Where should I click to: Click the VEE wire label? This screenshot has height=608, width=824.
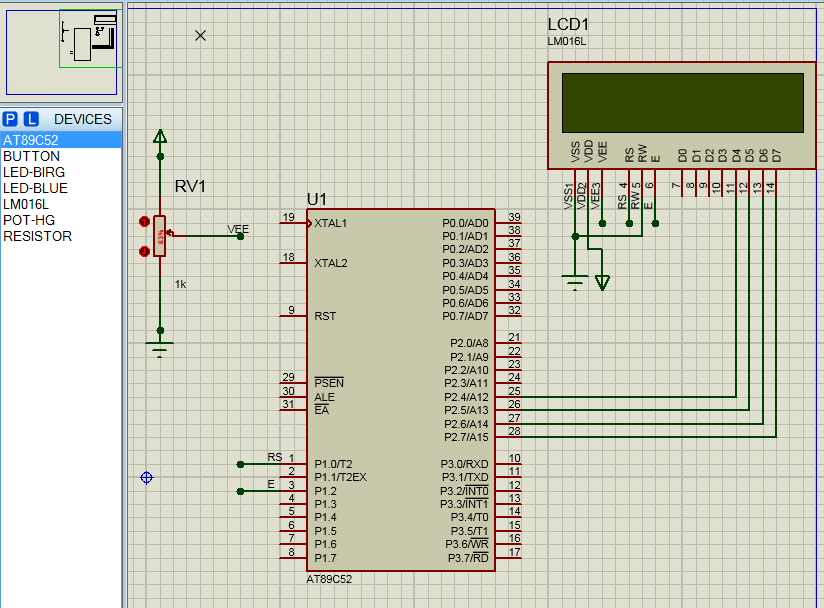[x=238, y=229]
